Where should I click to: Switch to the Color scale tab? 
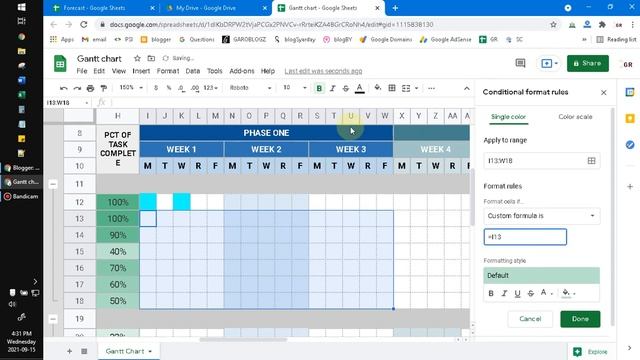click(x=575, y=117)
